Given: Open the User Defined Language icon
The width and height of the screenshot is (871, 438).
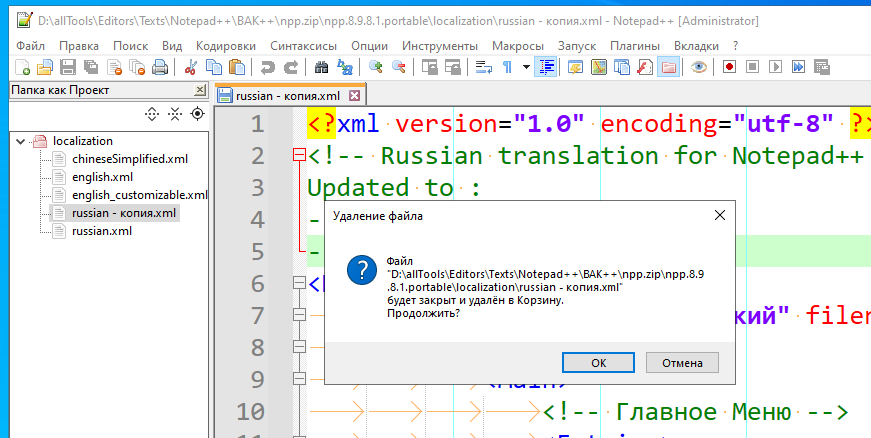Looking at the screenshot, I should 575,68.
